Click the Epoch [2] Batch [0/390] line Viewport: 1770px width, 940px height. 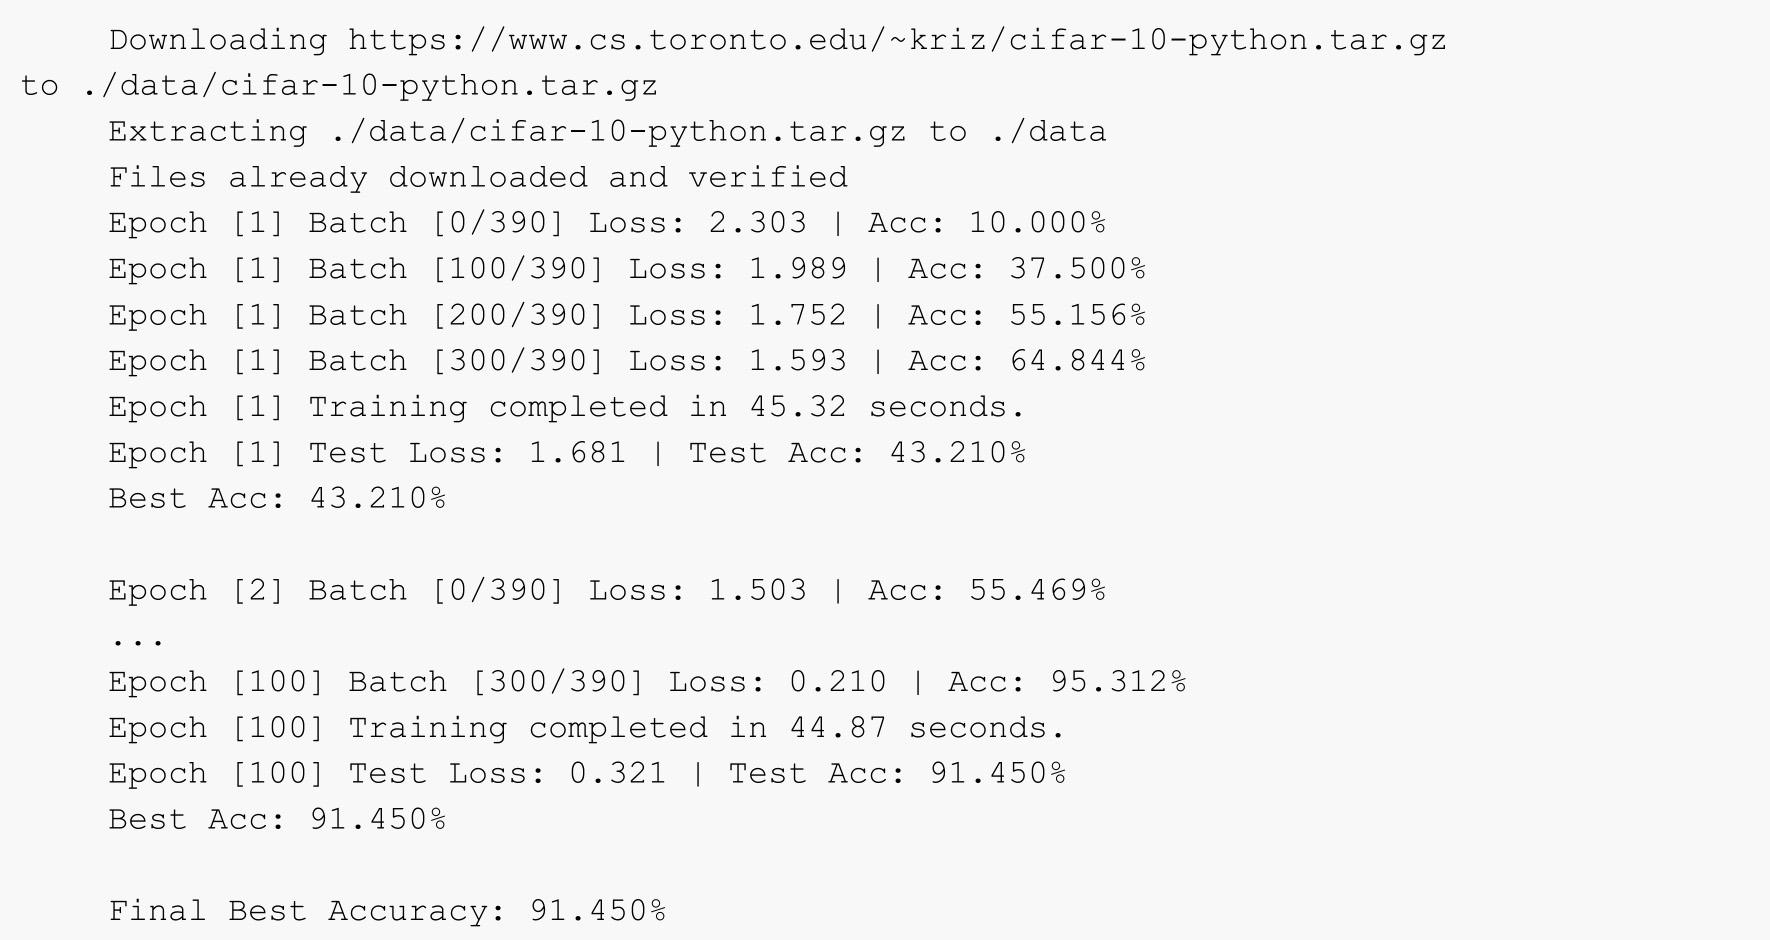pyautogui.click(x=607, y=590)
